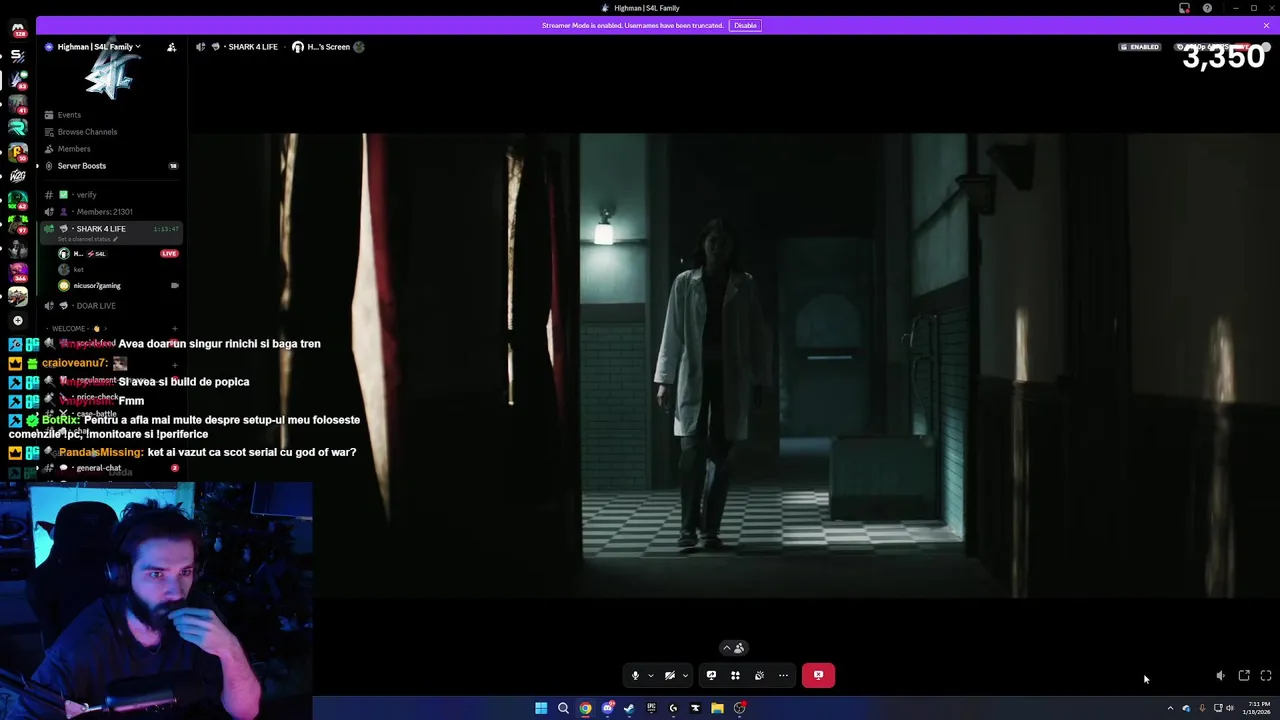Image resolution: width=1280 pixels, height=720 pixels.
Task: Open Server Boosts
Action: click(110, 166)
